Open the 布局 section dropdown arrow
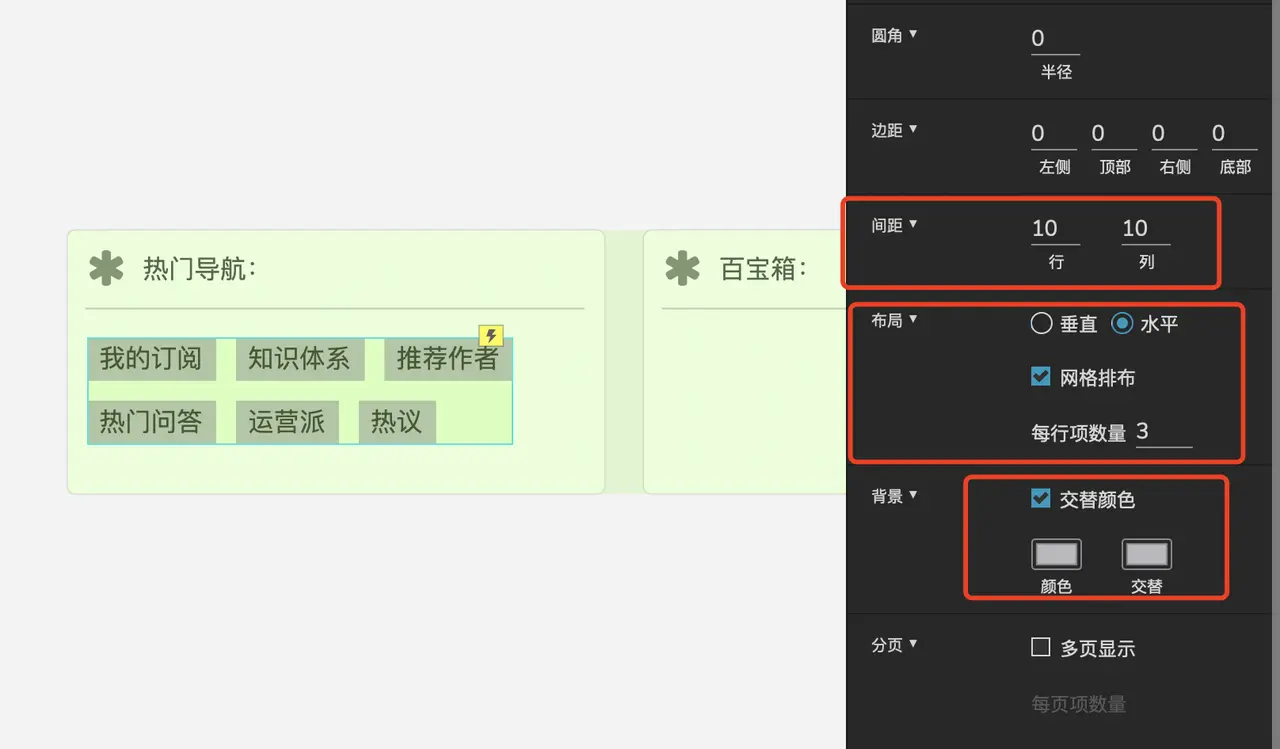 [913, 319]
